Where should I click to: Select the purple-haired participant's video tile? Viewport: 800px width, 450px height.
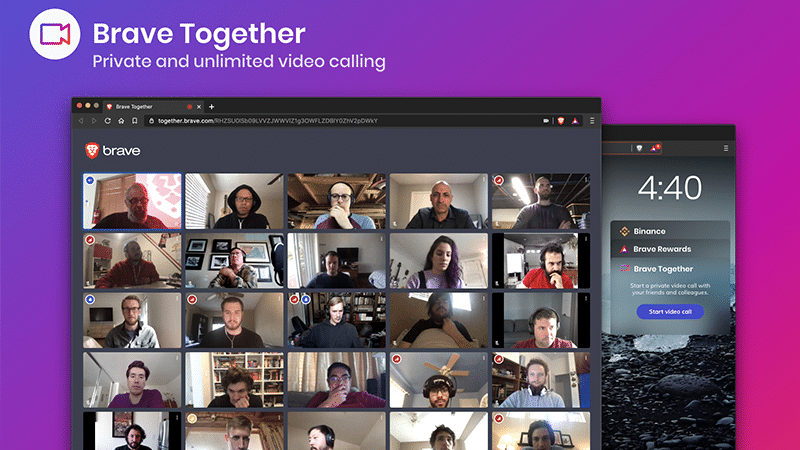(439, 261)
